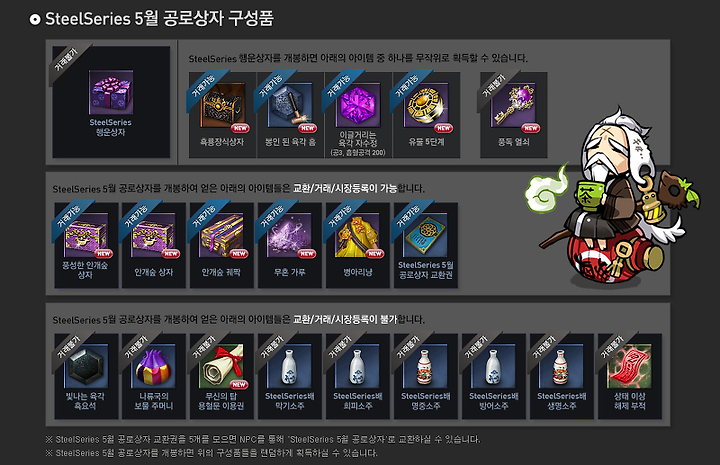Viewport: 720px width, 465px height.
Task: Select the SteelSeries배 생명소주 bottle icon
Action: [562, 366]
